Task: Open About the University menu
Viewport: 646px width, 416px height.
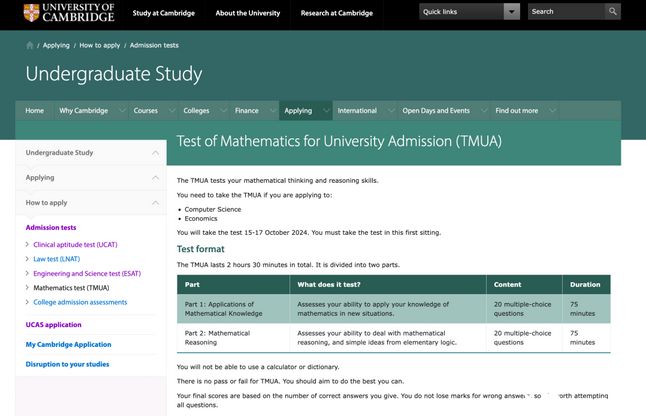Action: (248, 13)
